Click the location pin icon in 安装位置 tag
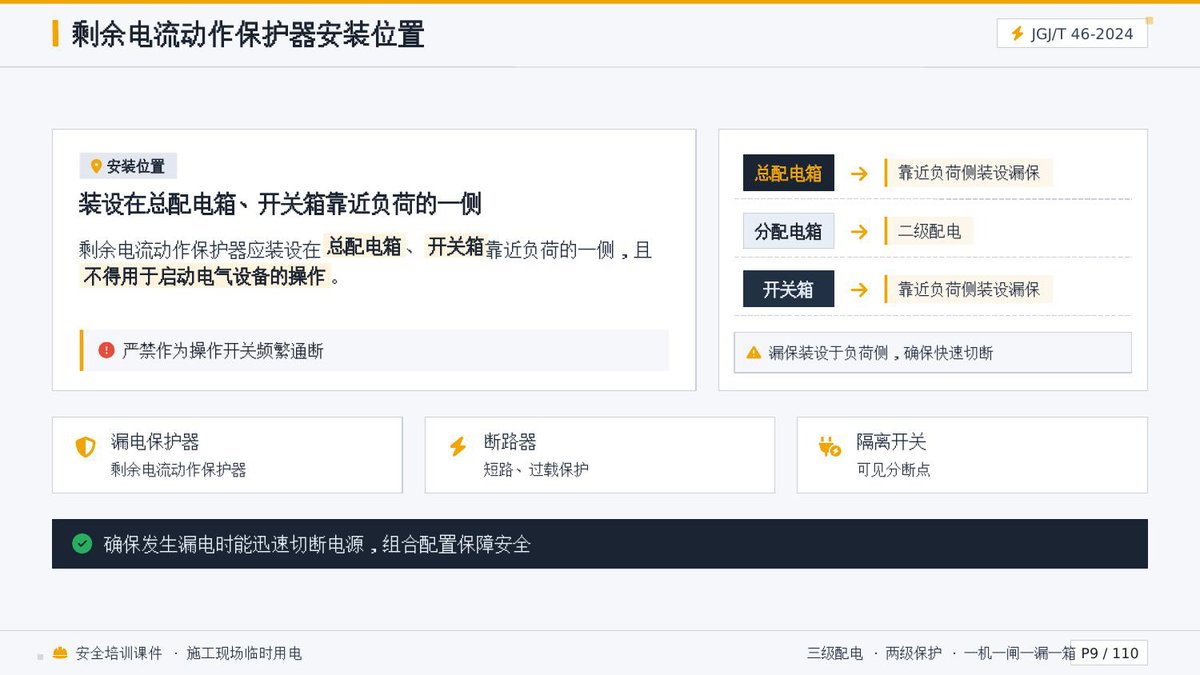Screen dimensions: 1200x675 coord(96,166)
